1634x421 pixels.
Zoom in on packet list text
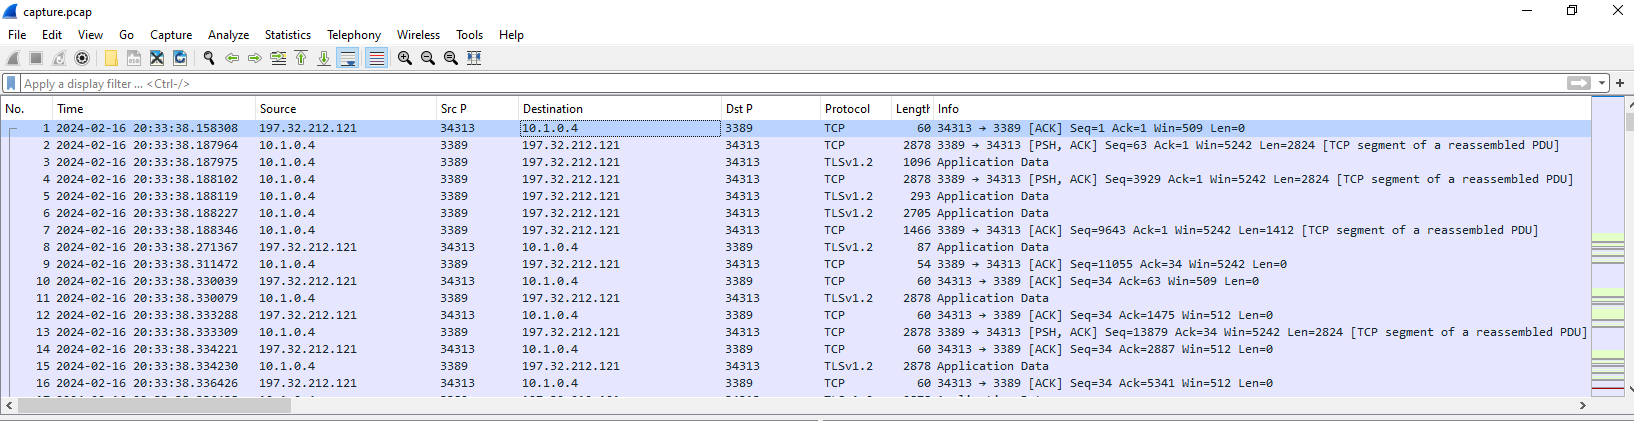pos(405,58)
